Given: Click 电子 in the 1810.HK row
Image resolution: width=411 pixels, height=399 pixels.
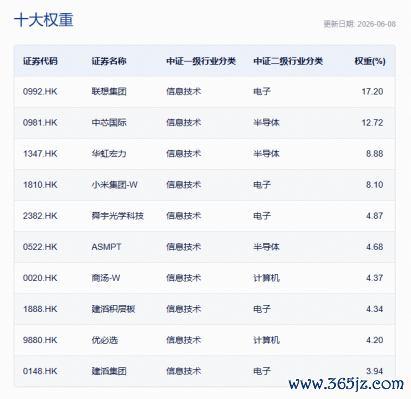Looking at the screenshot, I should click(262, 185).
